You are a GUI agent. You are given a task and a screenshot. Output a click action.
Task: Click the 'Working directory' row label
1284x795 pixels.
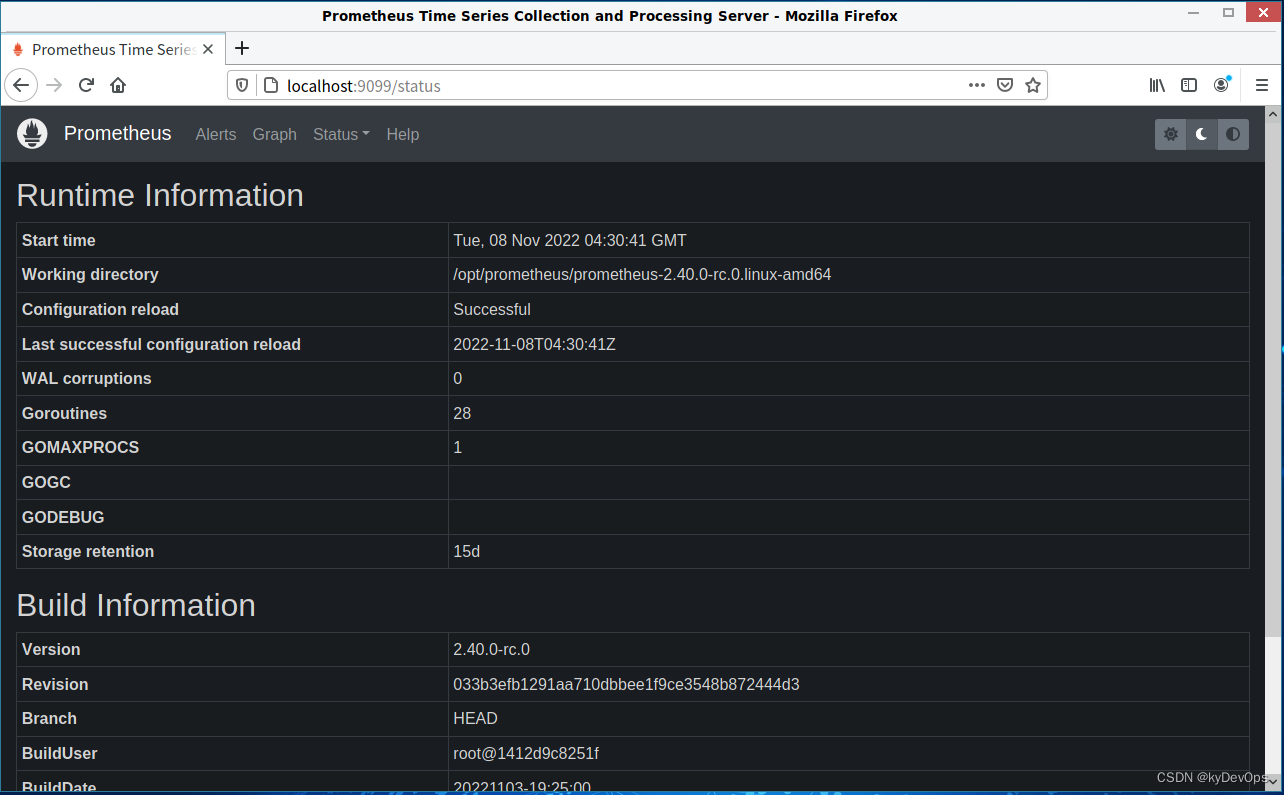90,274
